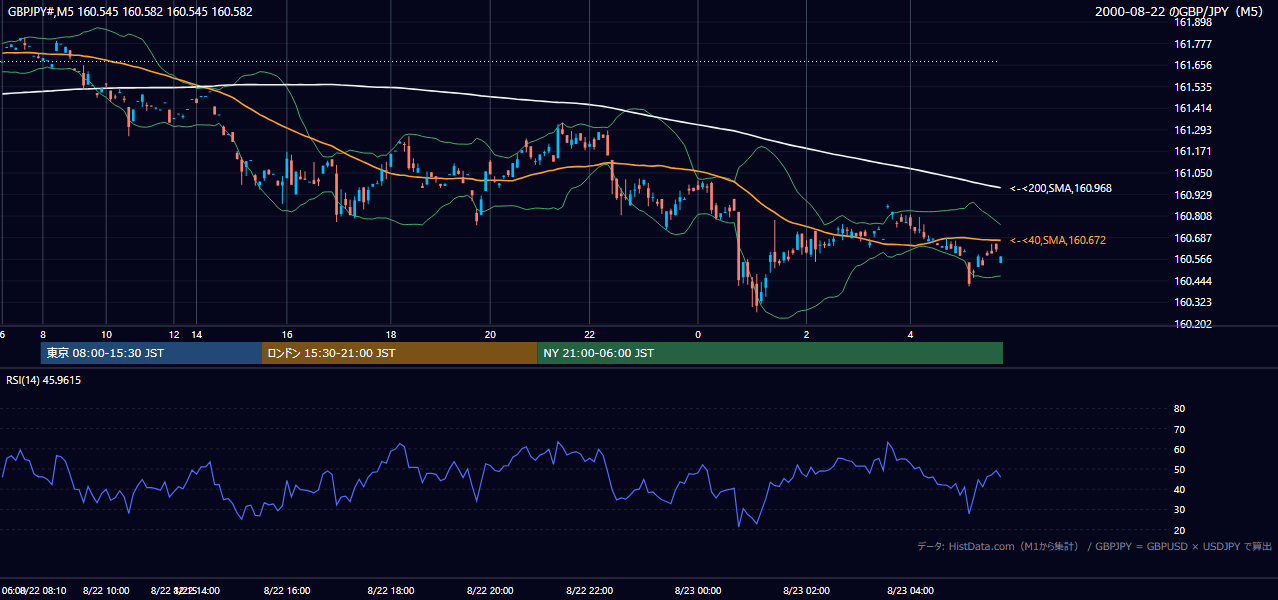Click the RSI(14) 45.9615 indicator label

pyautogui.click(x=44, y=380)
